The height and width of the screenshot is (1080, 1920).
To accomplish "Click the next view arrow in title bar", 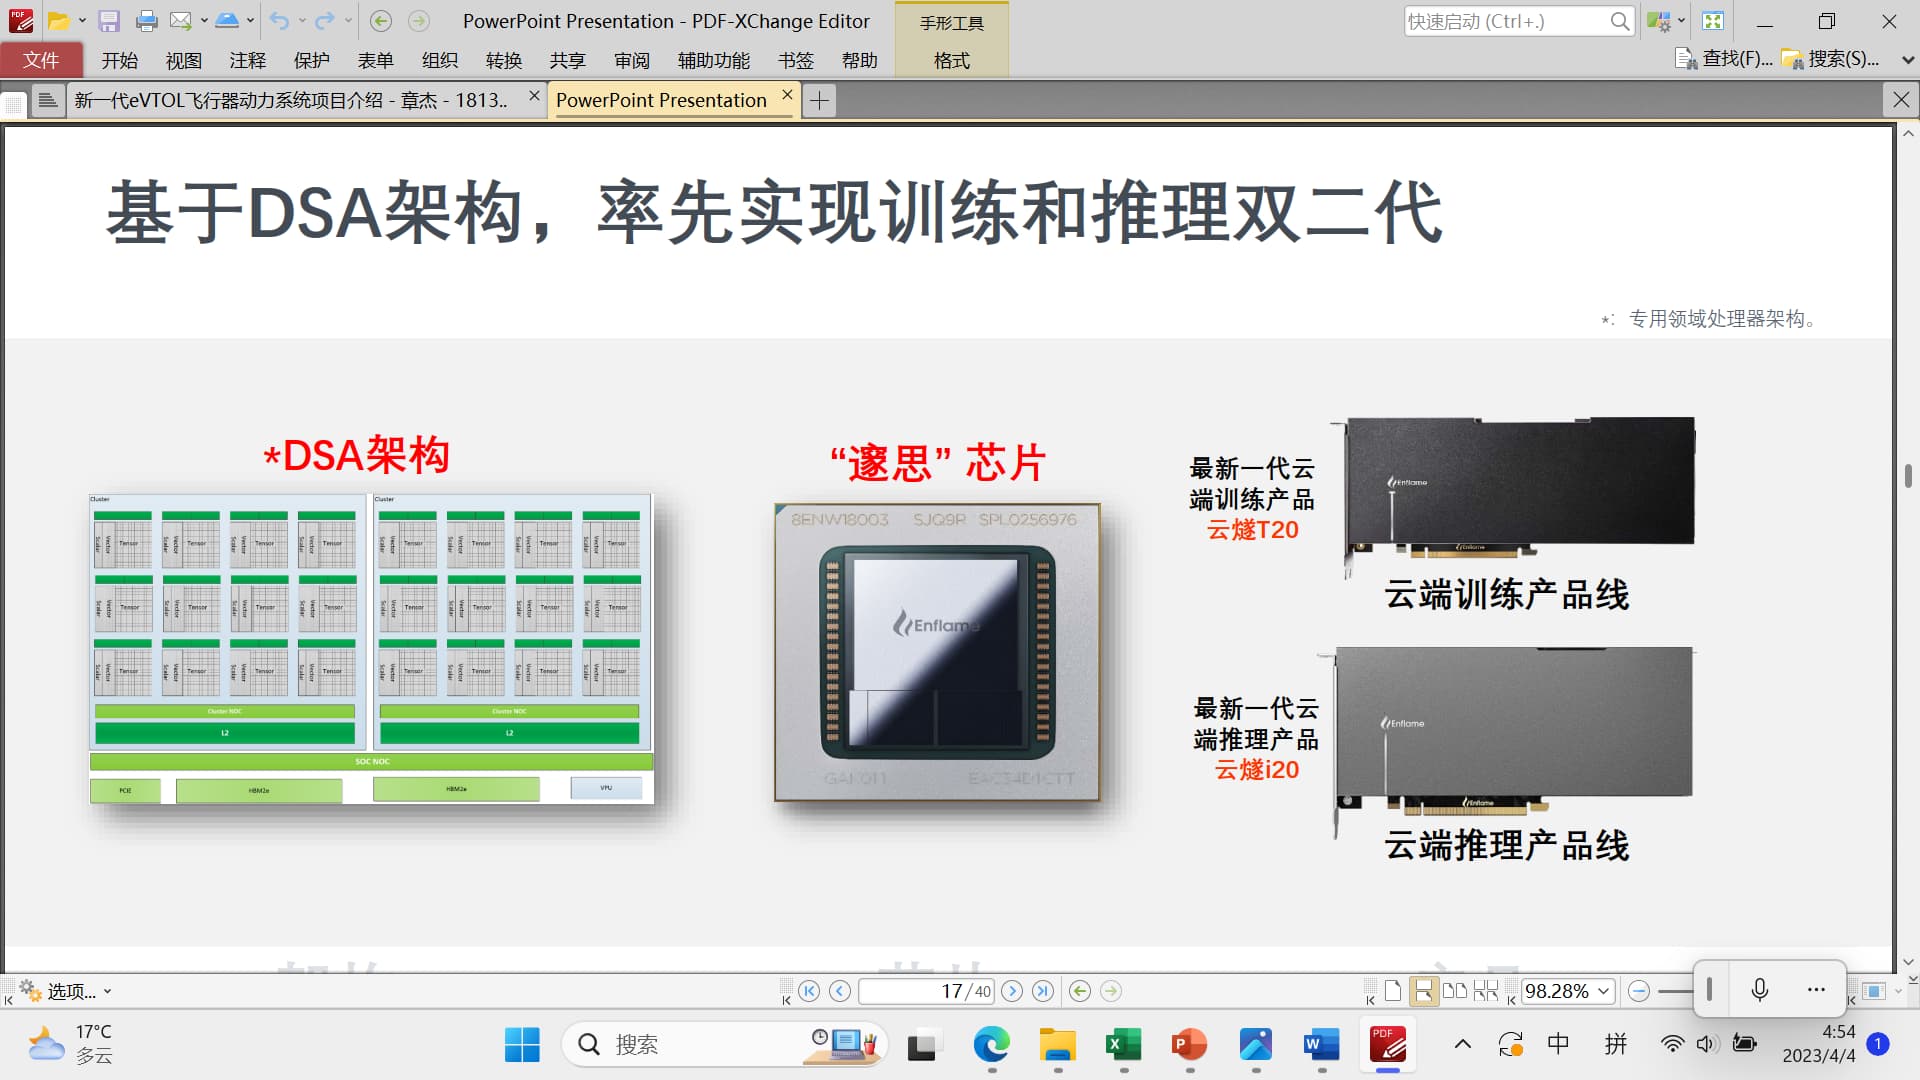I will click(419, 21).
